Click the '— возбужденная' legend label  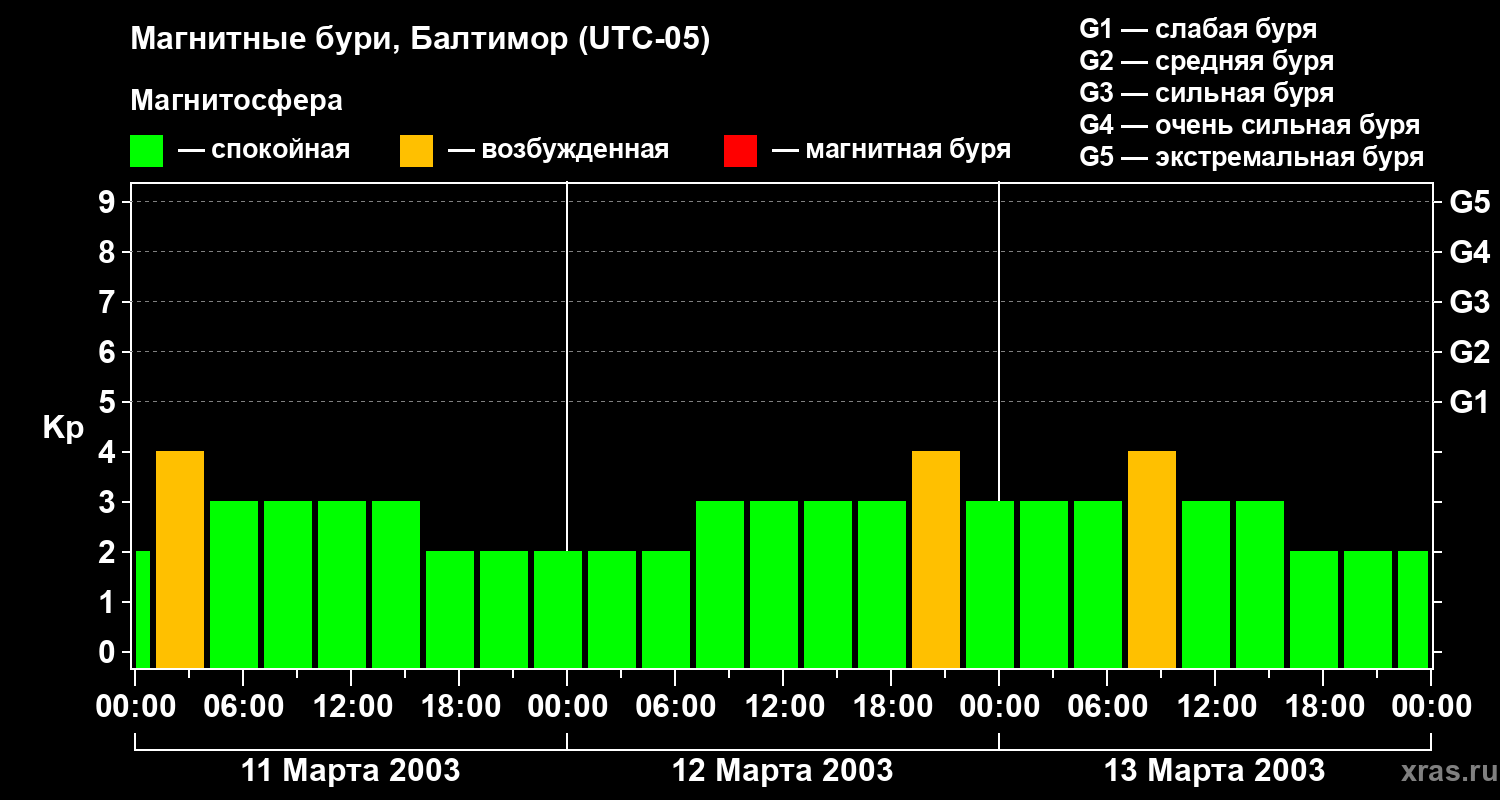[x=558, y=150]
